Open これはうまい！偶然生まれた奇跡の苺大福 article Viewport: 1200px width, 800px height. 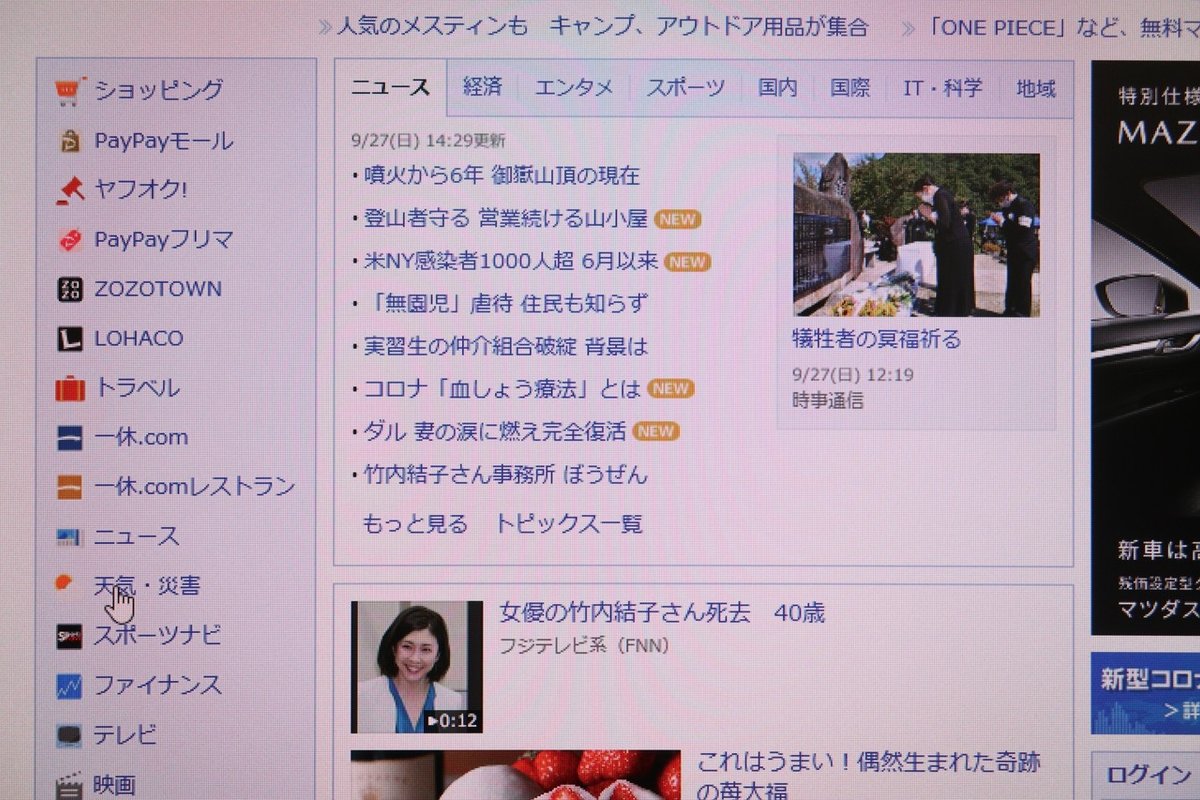coord(868,777)
